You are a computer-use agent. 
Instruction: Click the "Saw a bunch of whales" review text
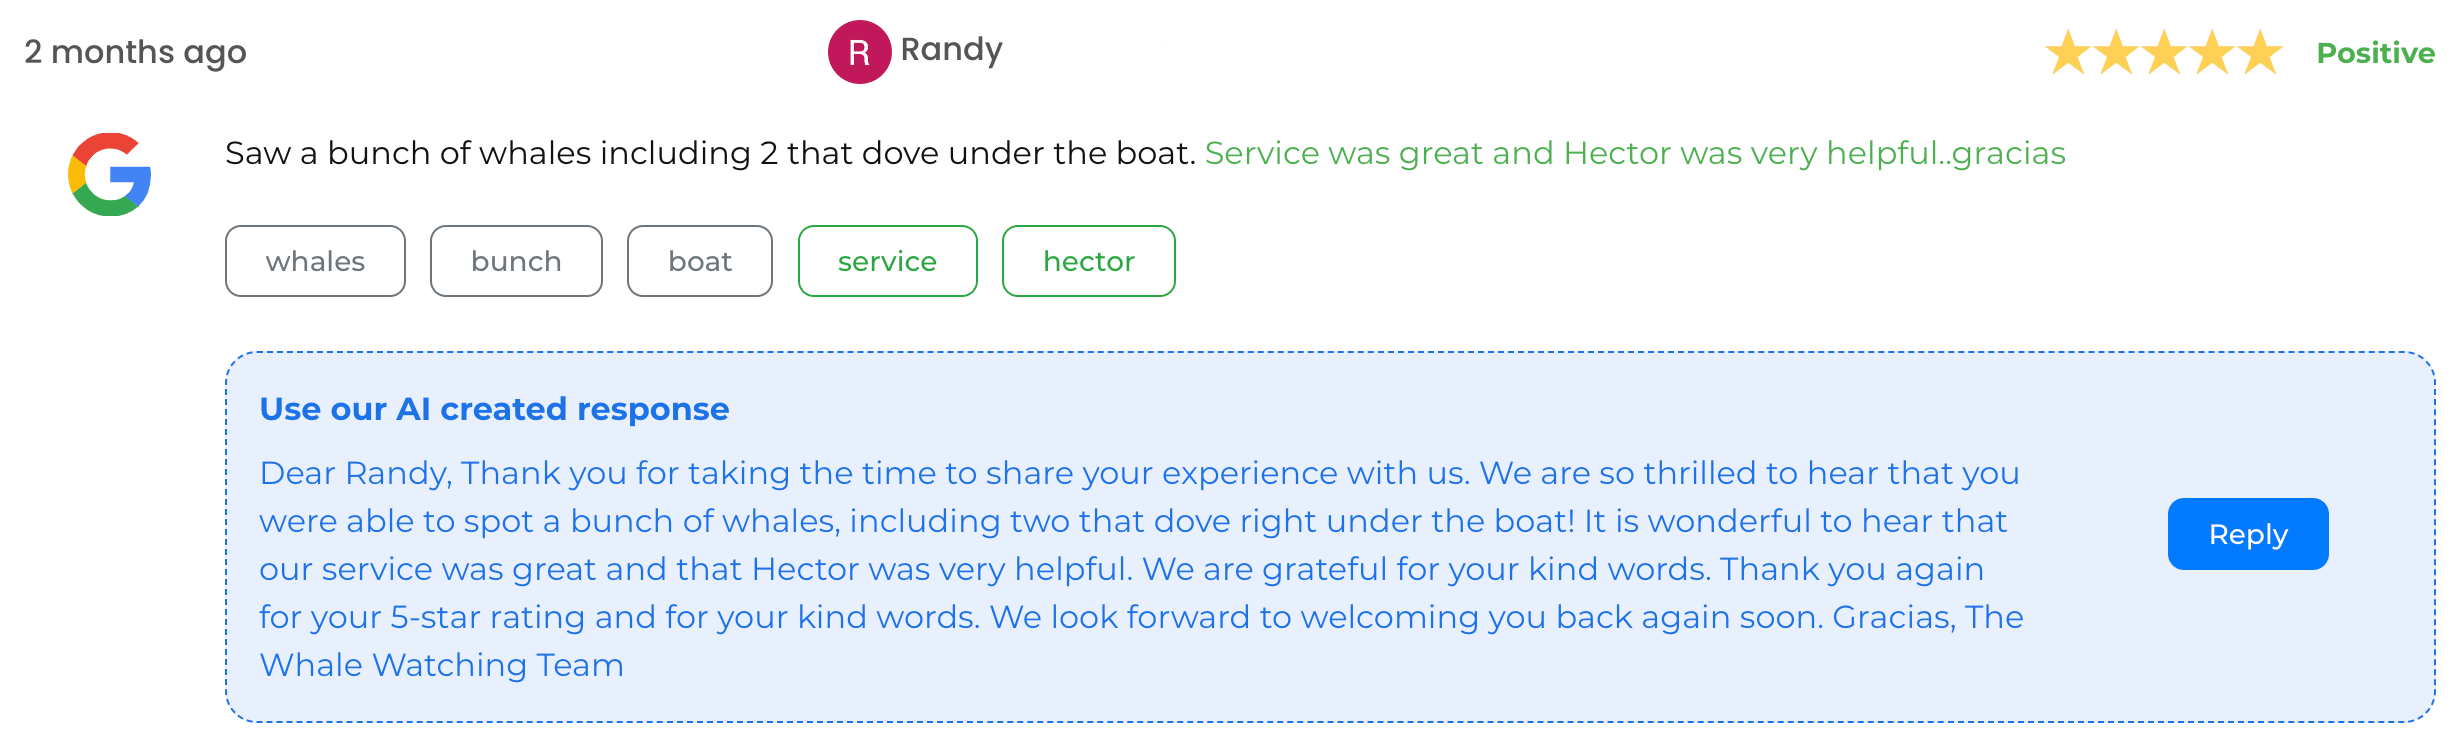point(710,153)
